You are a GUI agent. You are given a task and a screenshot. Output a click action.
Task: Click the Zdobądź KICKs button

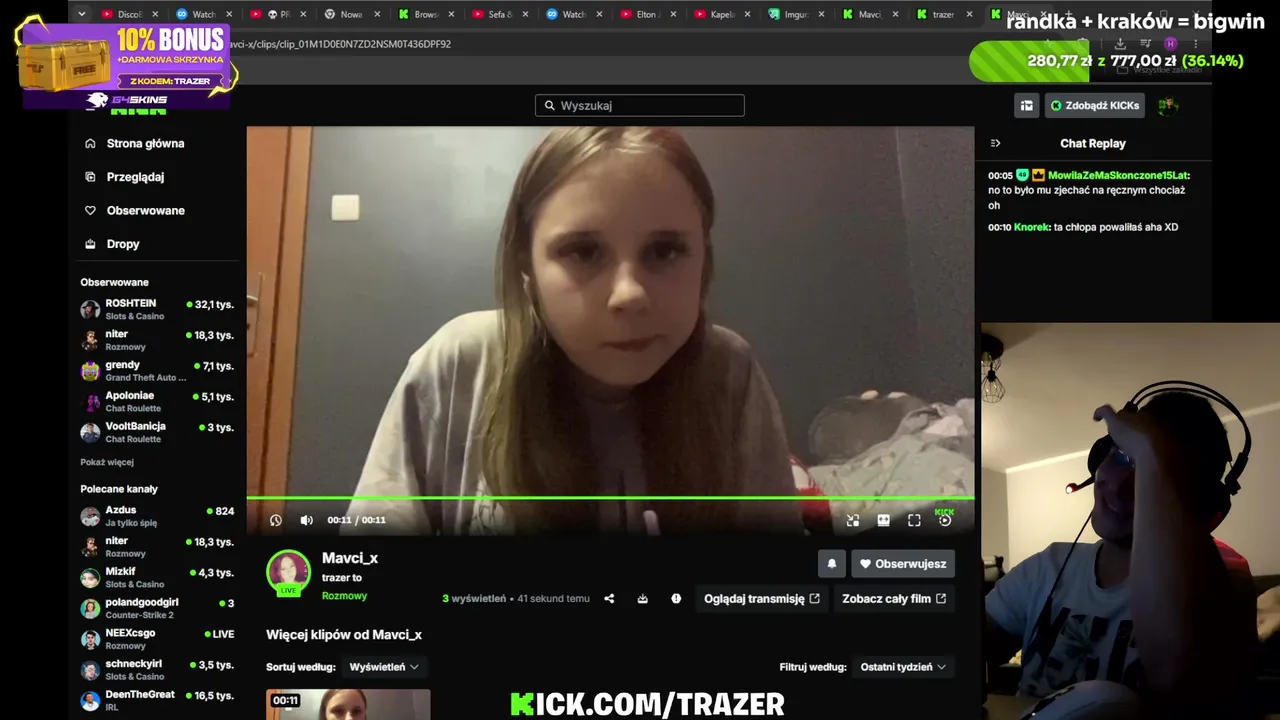pos(1095,105)
